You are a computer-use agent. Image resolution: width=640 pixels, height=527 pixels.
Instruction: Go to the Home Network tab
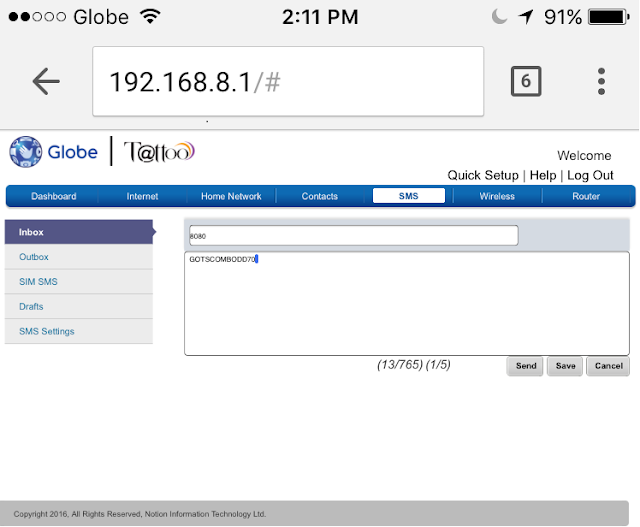(x=231, y=196)
